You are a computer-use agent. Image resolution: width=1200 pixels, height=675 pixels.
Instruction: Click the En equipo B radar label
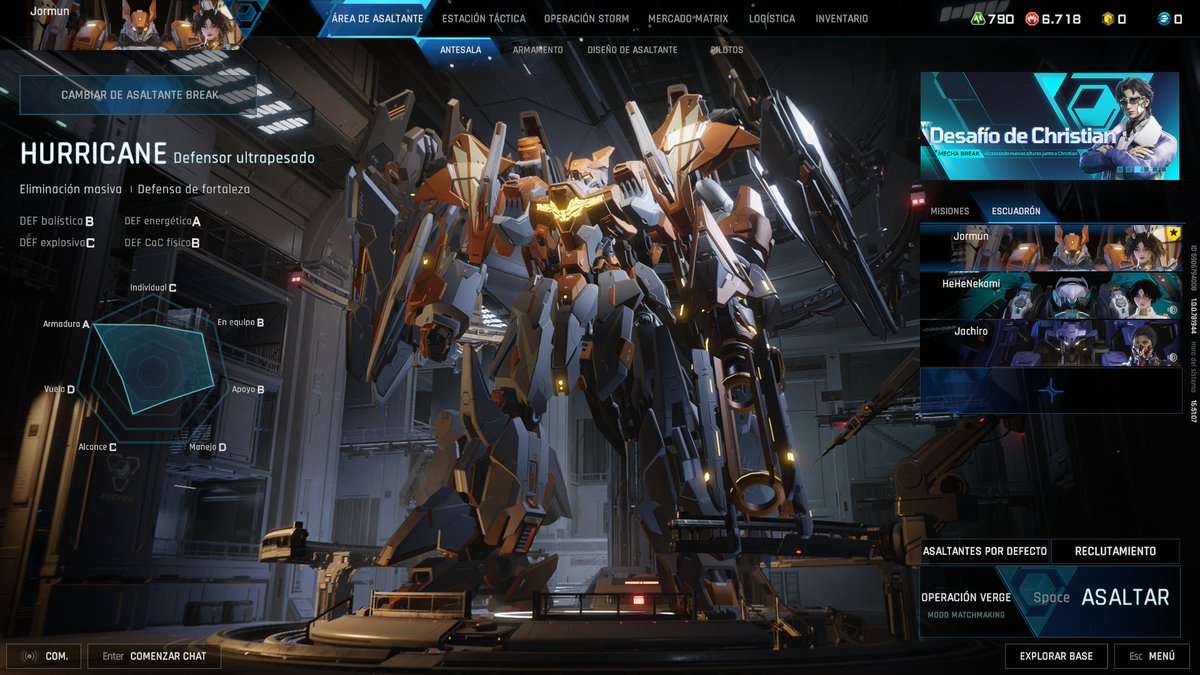(241, 323)
